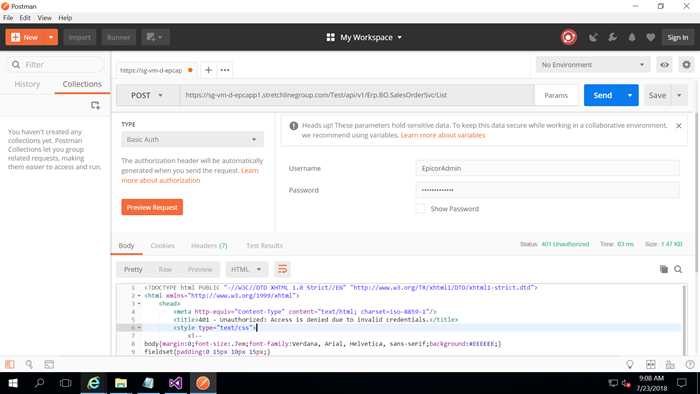Open the bootcamp lightbulb icon

[630, 364]
